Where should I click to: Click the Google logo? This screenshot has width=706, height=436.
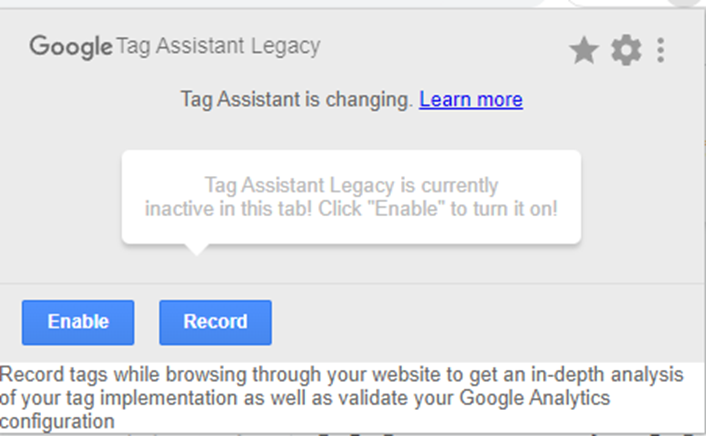(x=71, y=46)
